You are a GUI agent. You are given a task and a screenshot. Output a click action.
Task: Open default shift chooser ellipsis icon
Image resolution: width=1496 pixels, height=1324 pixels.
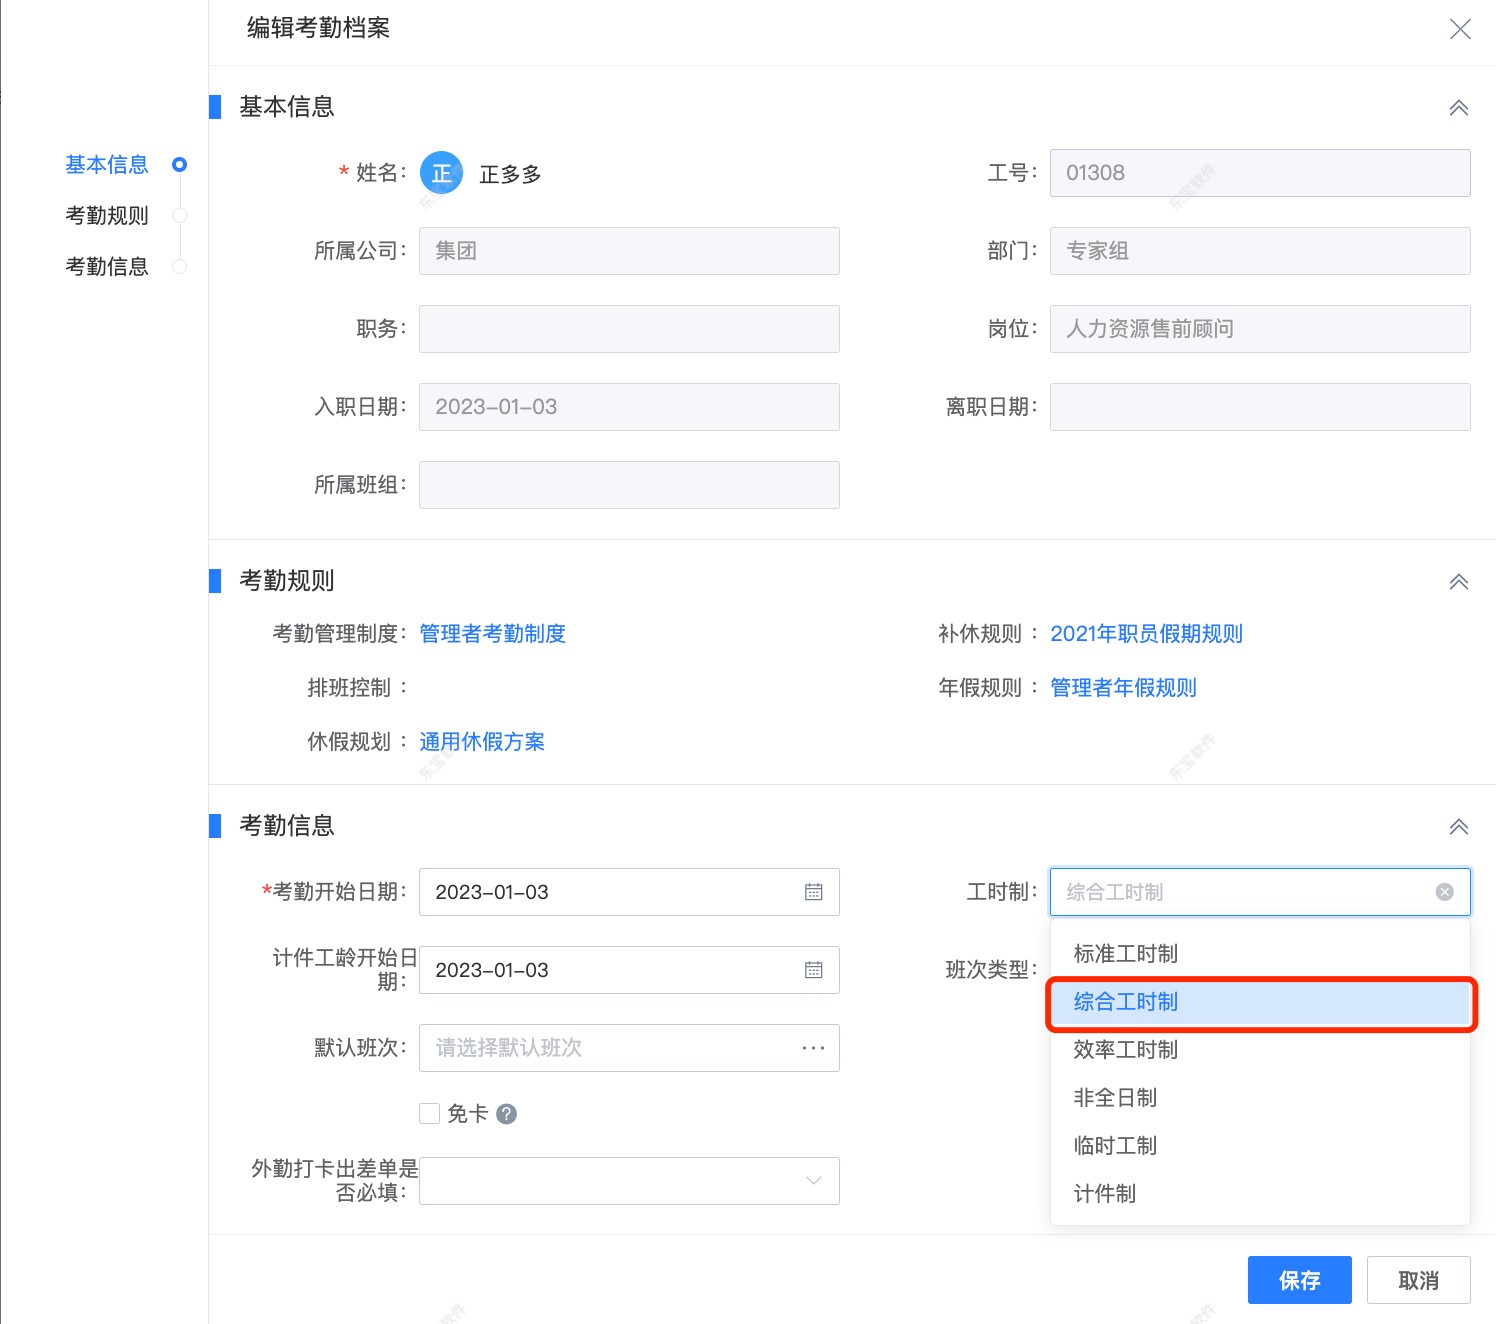click(813, 1048)
